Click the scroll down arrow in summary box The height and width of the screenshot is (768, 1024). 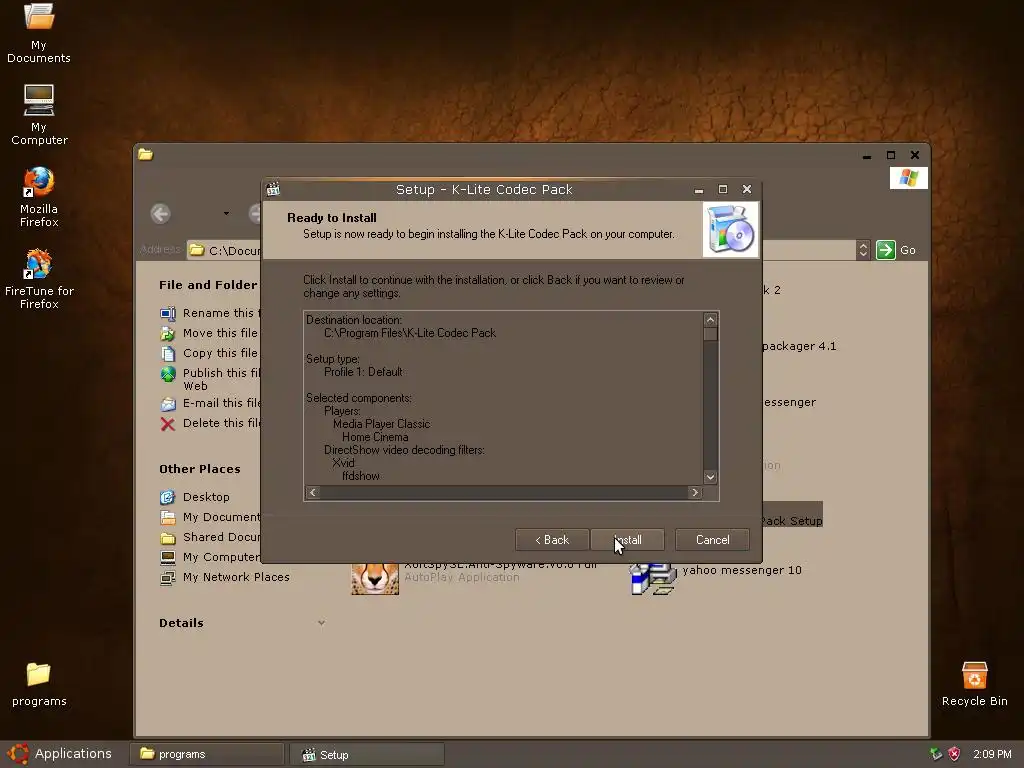point(711,477)
